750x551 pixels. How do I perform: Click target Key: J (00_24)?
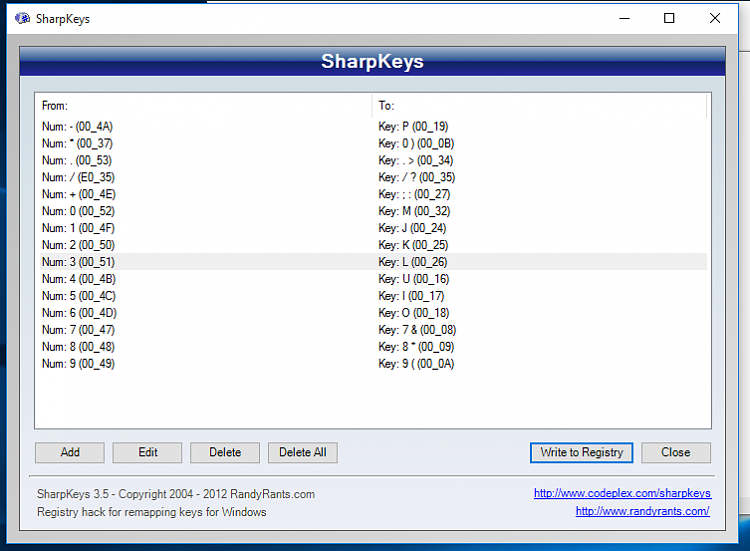pos(412,228)
